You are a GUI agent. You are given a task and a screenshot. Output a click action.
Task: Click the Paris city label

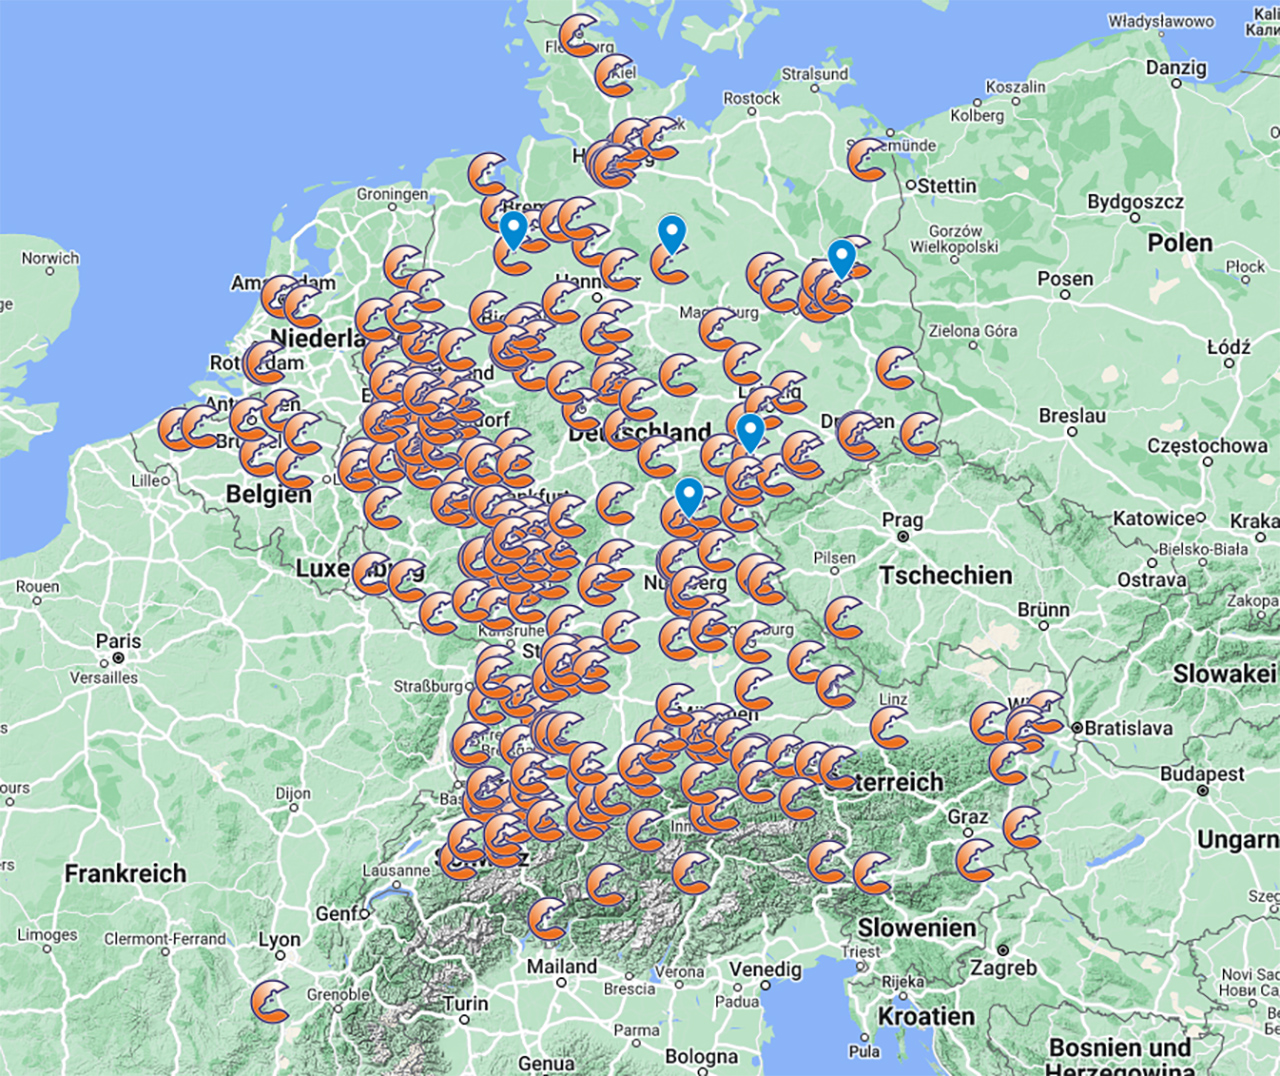click(118, 641)
